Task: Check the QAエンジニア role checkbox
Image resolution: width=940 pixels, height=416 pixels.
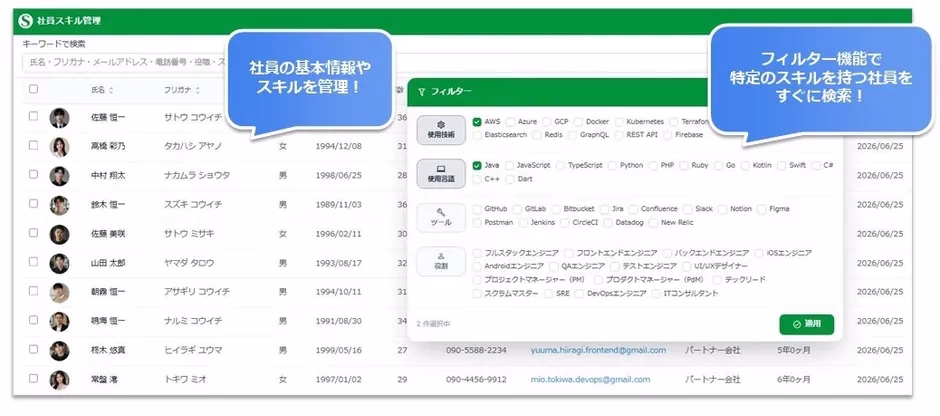Action: [x=554, y=266]
